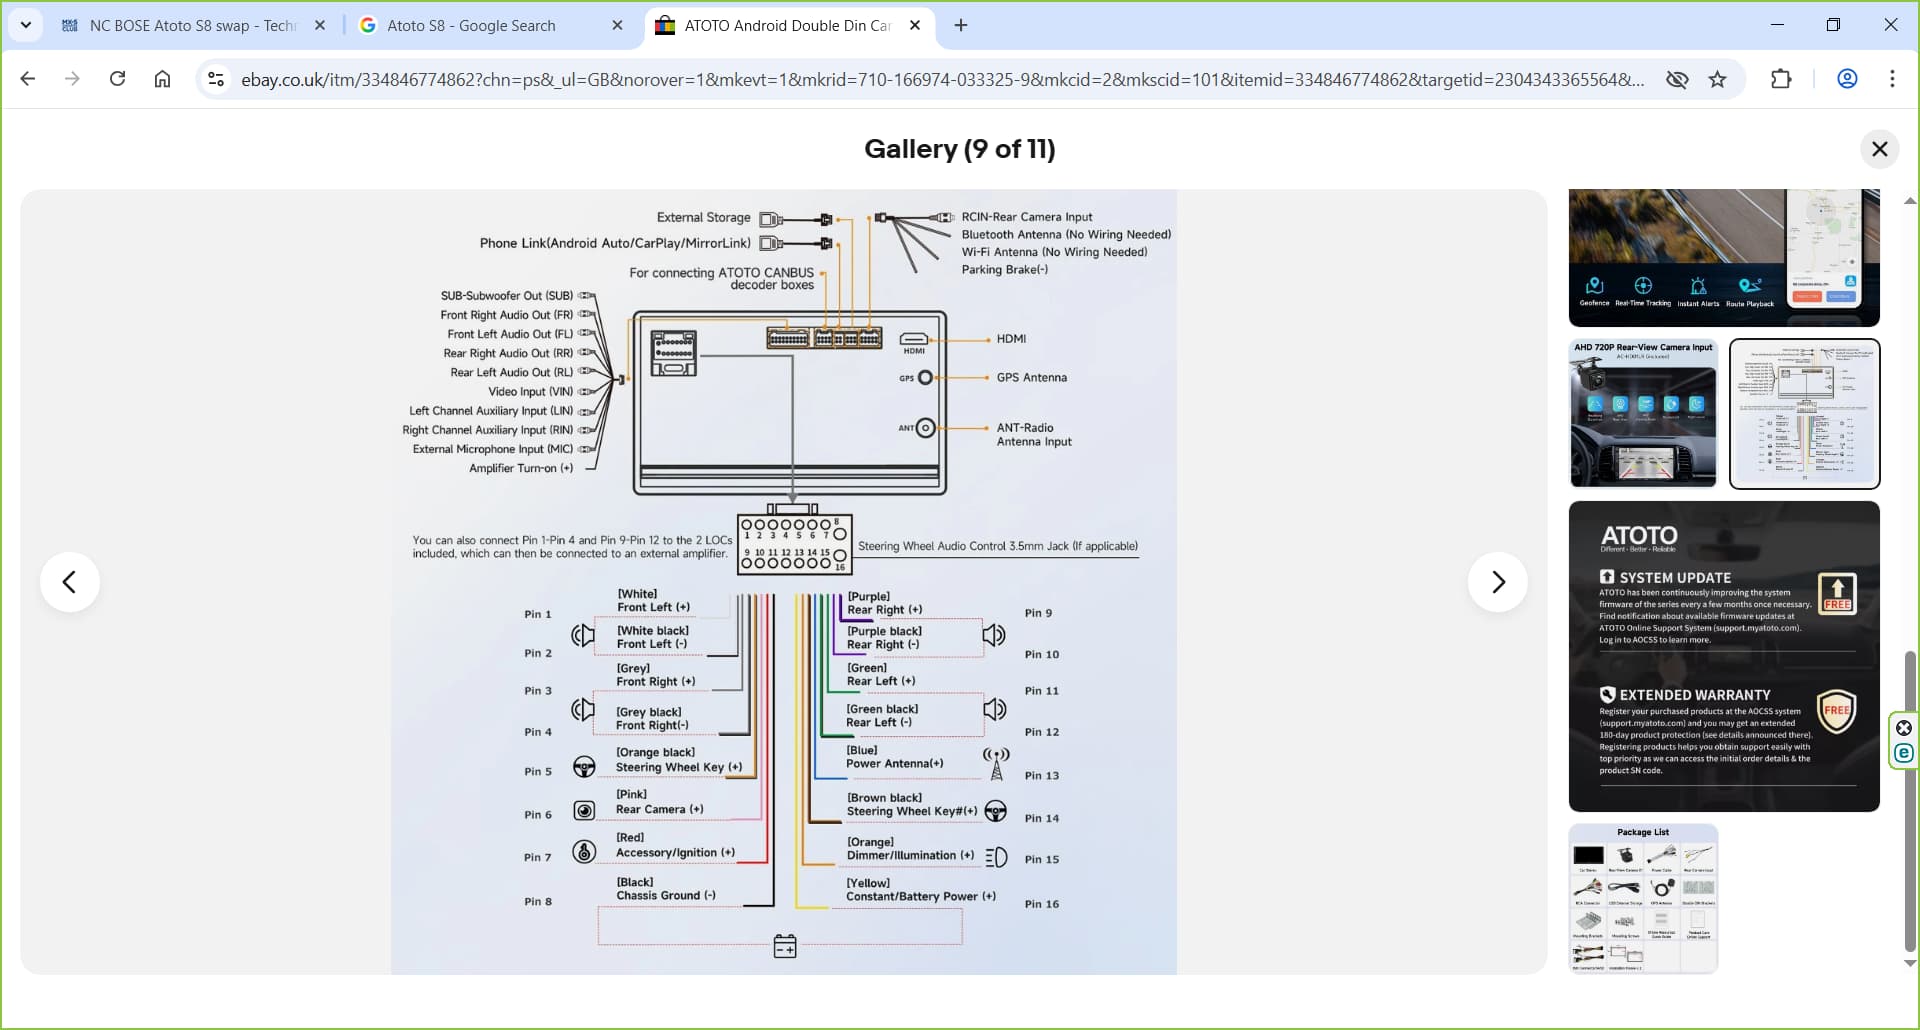This screenshot has height=1030, width=1920.
Task: Select the ATOTO System Update warranty thumbnail
Action: (x=1723, y=656)
